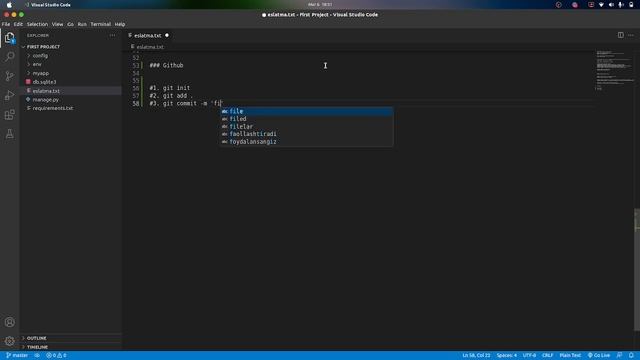This screenshot has width=640, height=360.
Task: Click on the '#2. git add .' line
Action: (x=171, y=96)
